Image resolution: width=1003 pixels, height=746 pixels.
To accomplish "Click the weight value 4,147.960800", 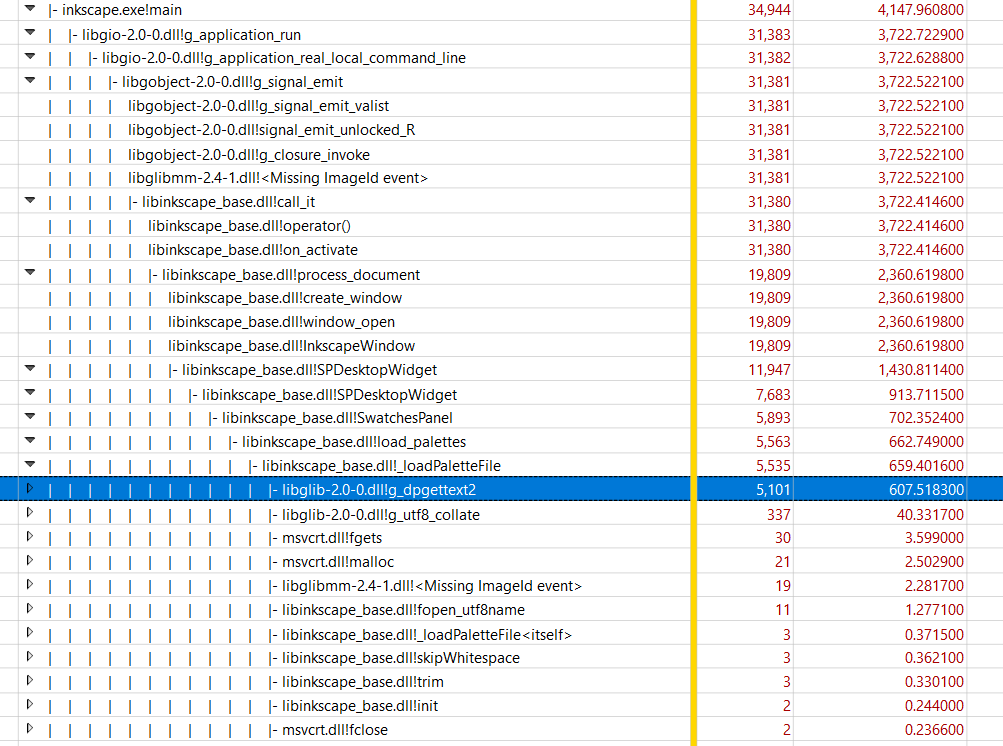I will point(920,10).
